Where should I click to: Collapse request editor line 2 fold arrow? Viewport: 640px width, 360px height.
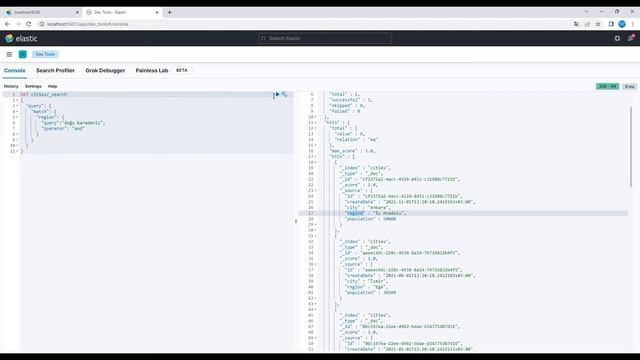tap(17, 100)
